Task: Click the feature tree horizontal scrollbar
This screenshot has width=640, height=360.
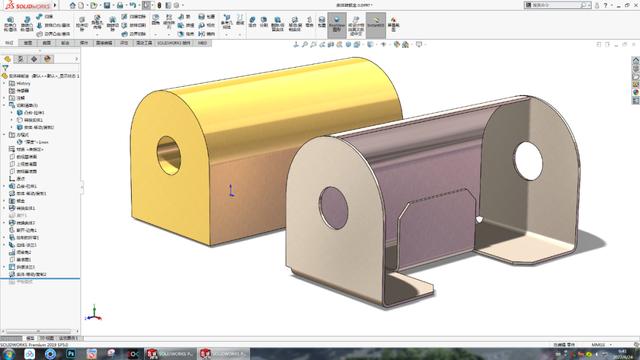Action: [x=39, y=331]
